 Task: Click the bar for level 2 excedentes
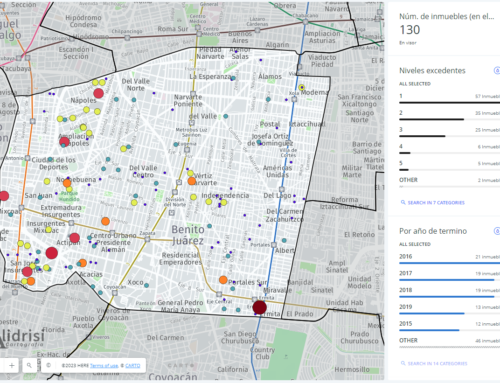(431, 119)
